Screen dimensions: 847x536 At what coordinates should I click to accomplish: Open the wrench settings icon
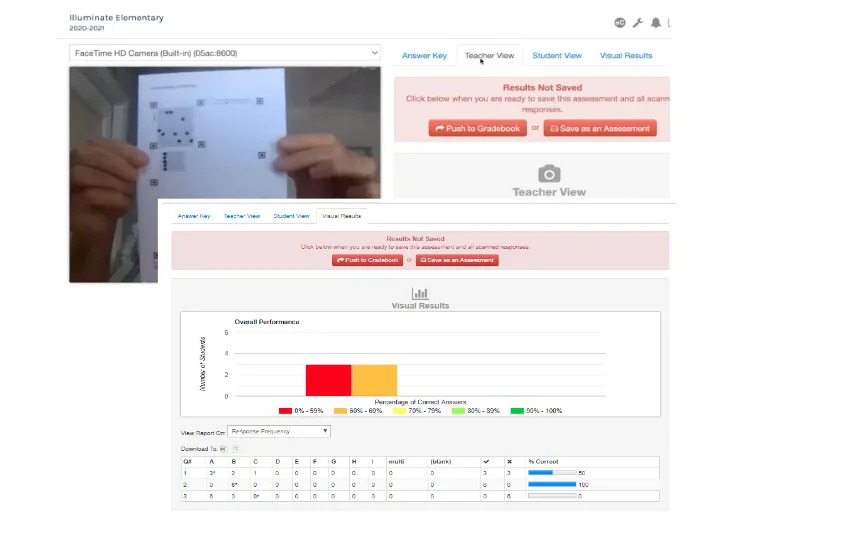[638, 23]
